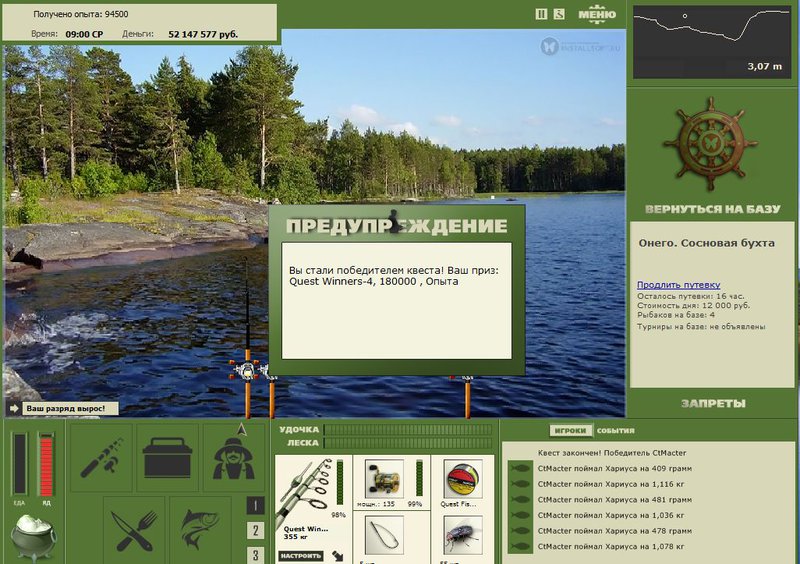The image size is (800, 564).
Task: Switch to the СОБЫТИЯ tab
Action: (x=616, y=431)
